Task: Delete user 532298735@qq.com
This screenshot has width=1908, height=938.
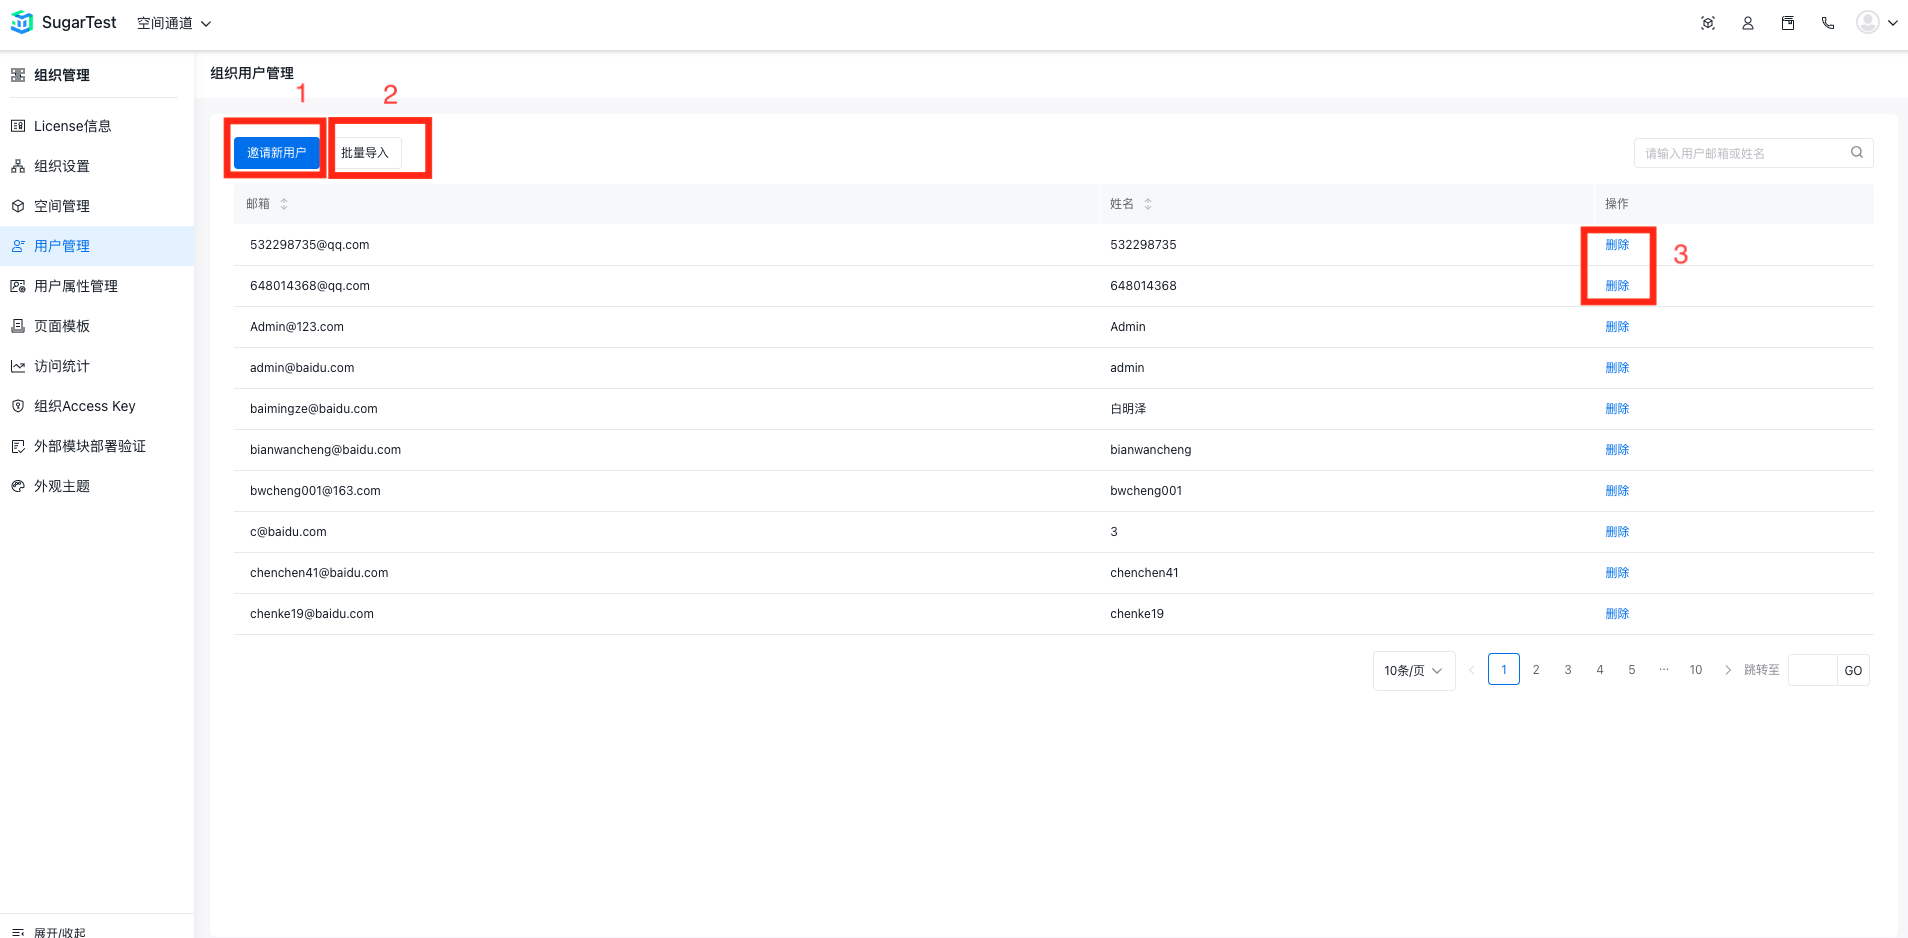Action: point(1617,245)
